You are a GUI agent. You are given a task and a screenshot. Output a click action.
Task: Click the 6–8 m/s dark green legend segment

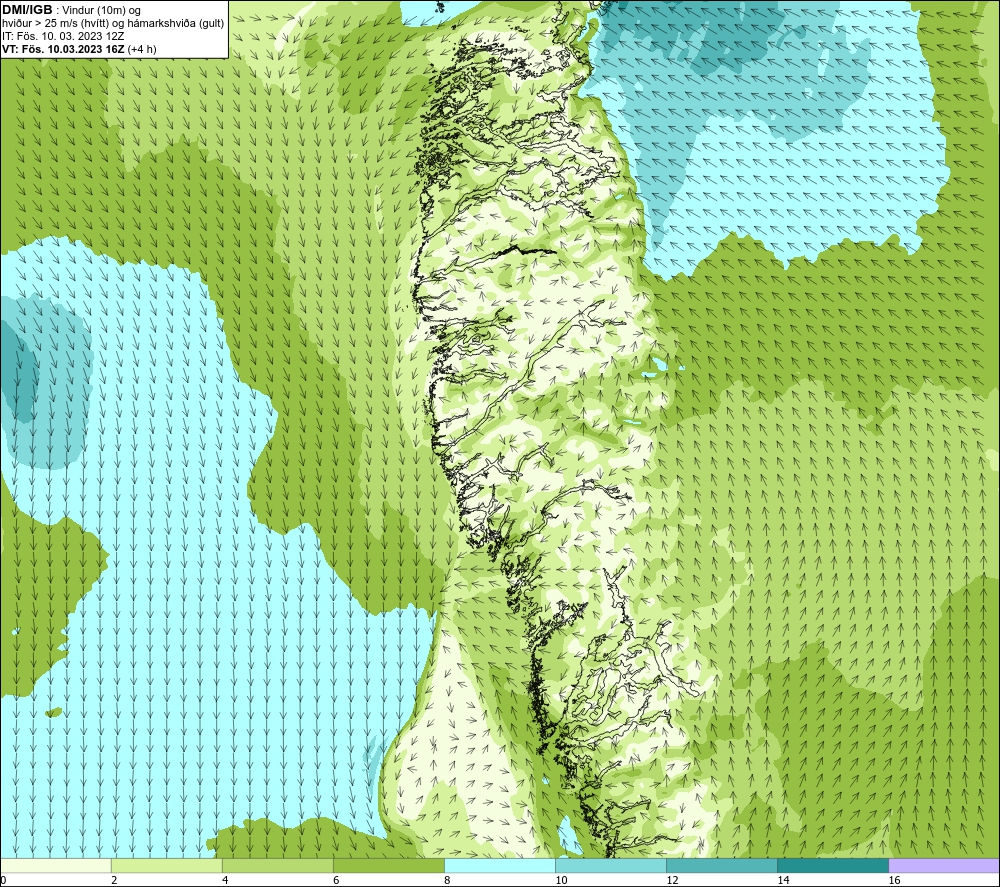(x=389, y=866)
